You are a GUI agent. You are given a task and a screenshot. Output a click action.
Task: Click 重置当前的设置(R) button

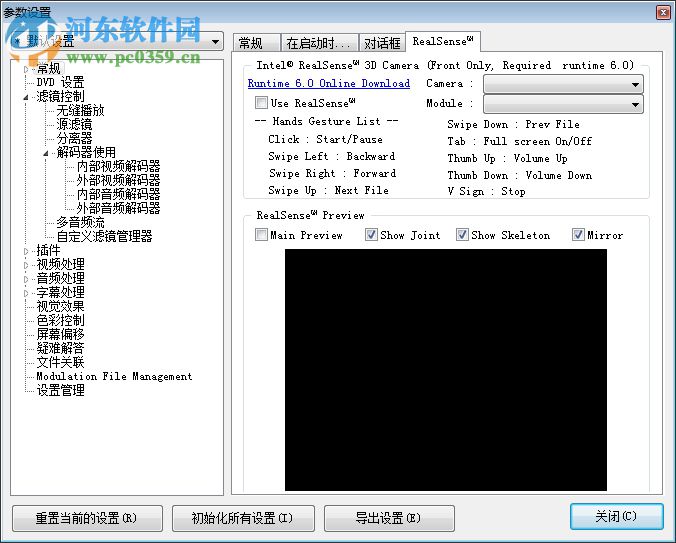pyautogui.click(x=88, y=518)
